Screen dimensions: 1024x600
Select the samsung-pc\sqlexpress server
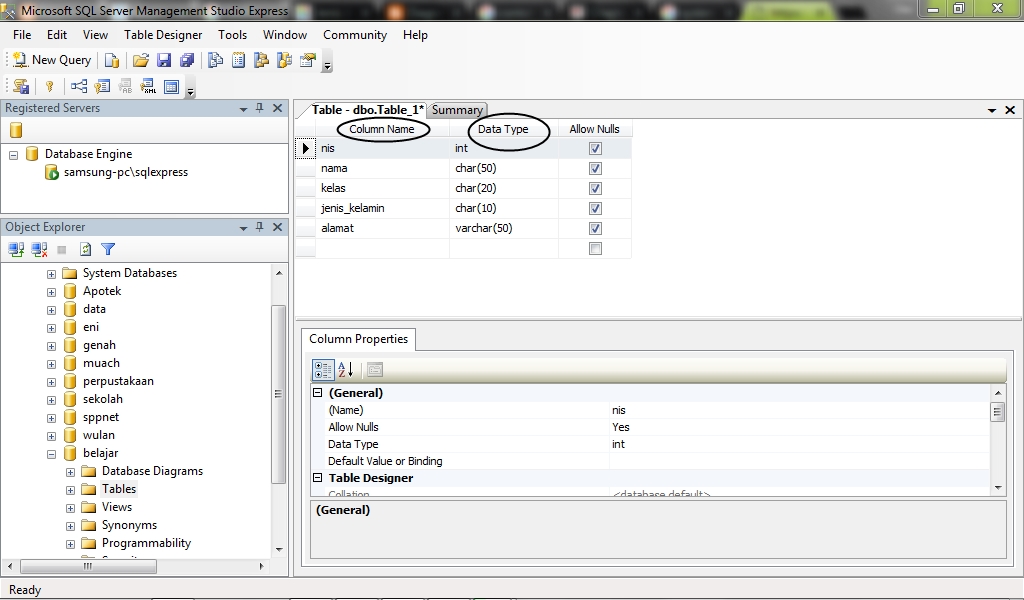(126, 172)
